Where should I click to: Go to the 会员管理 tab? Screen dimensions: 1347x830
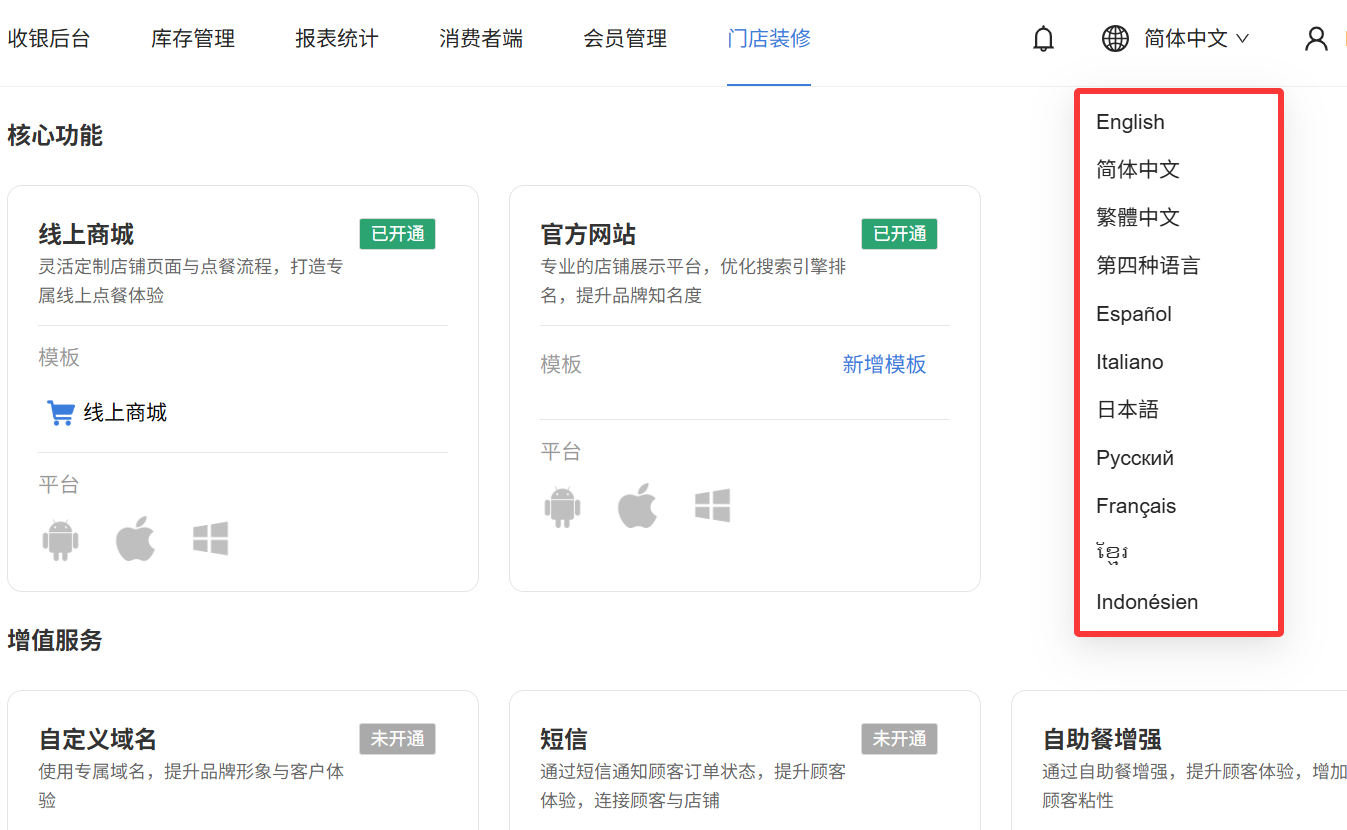(625, 39)
